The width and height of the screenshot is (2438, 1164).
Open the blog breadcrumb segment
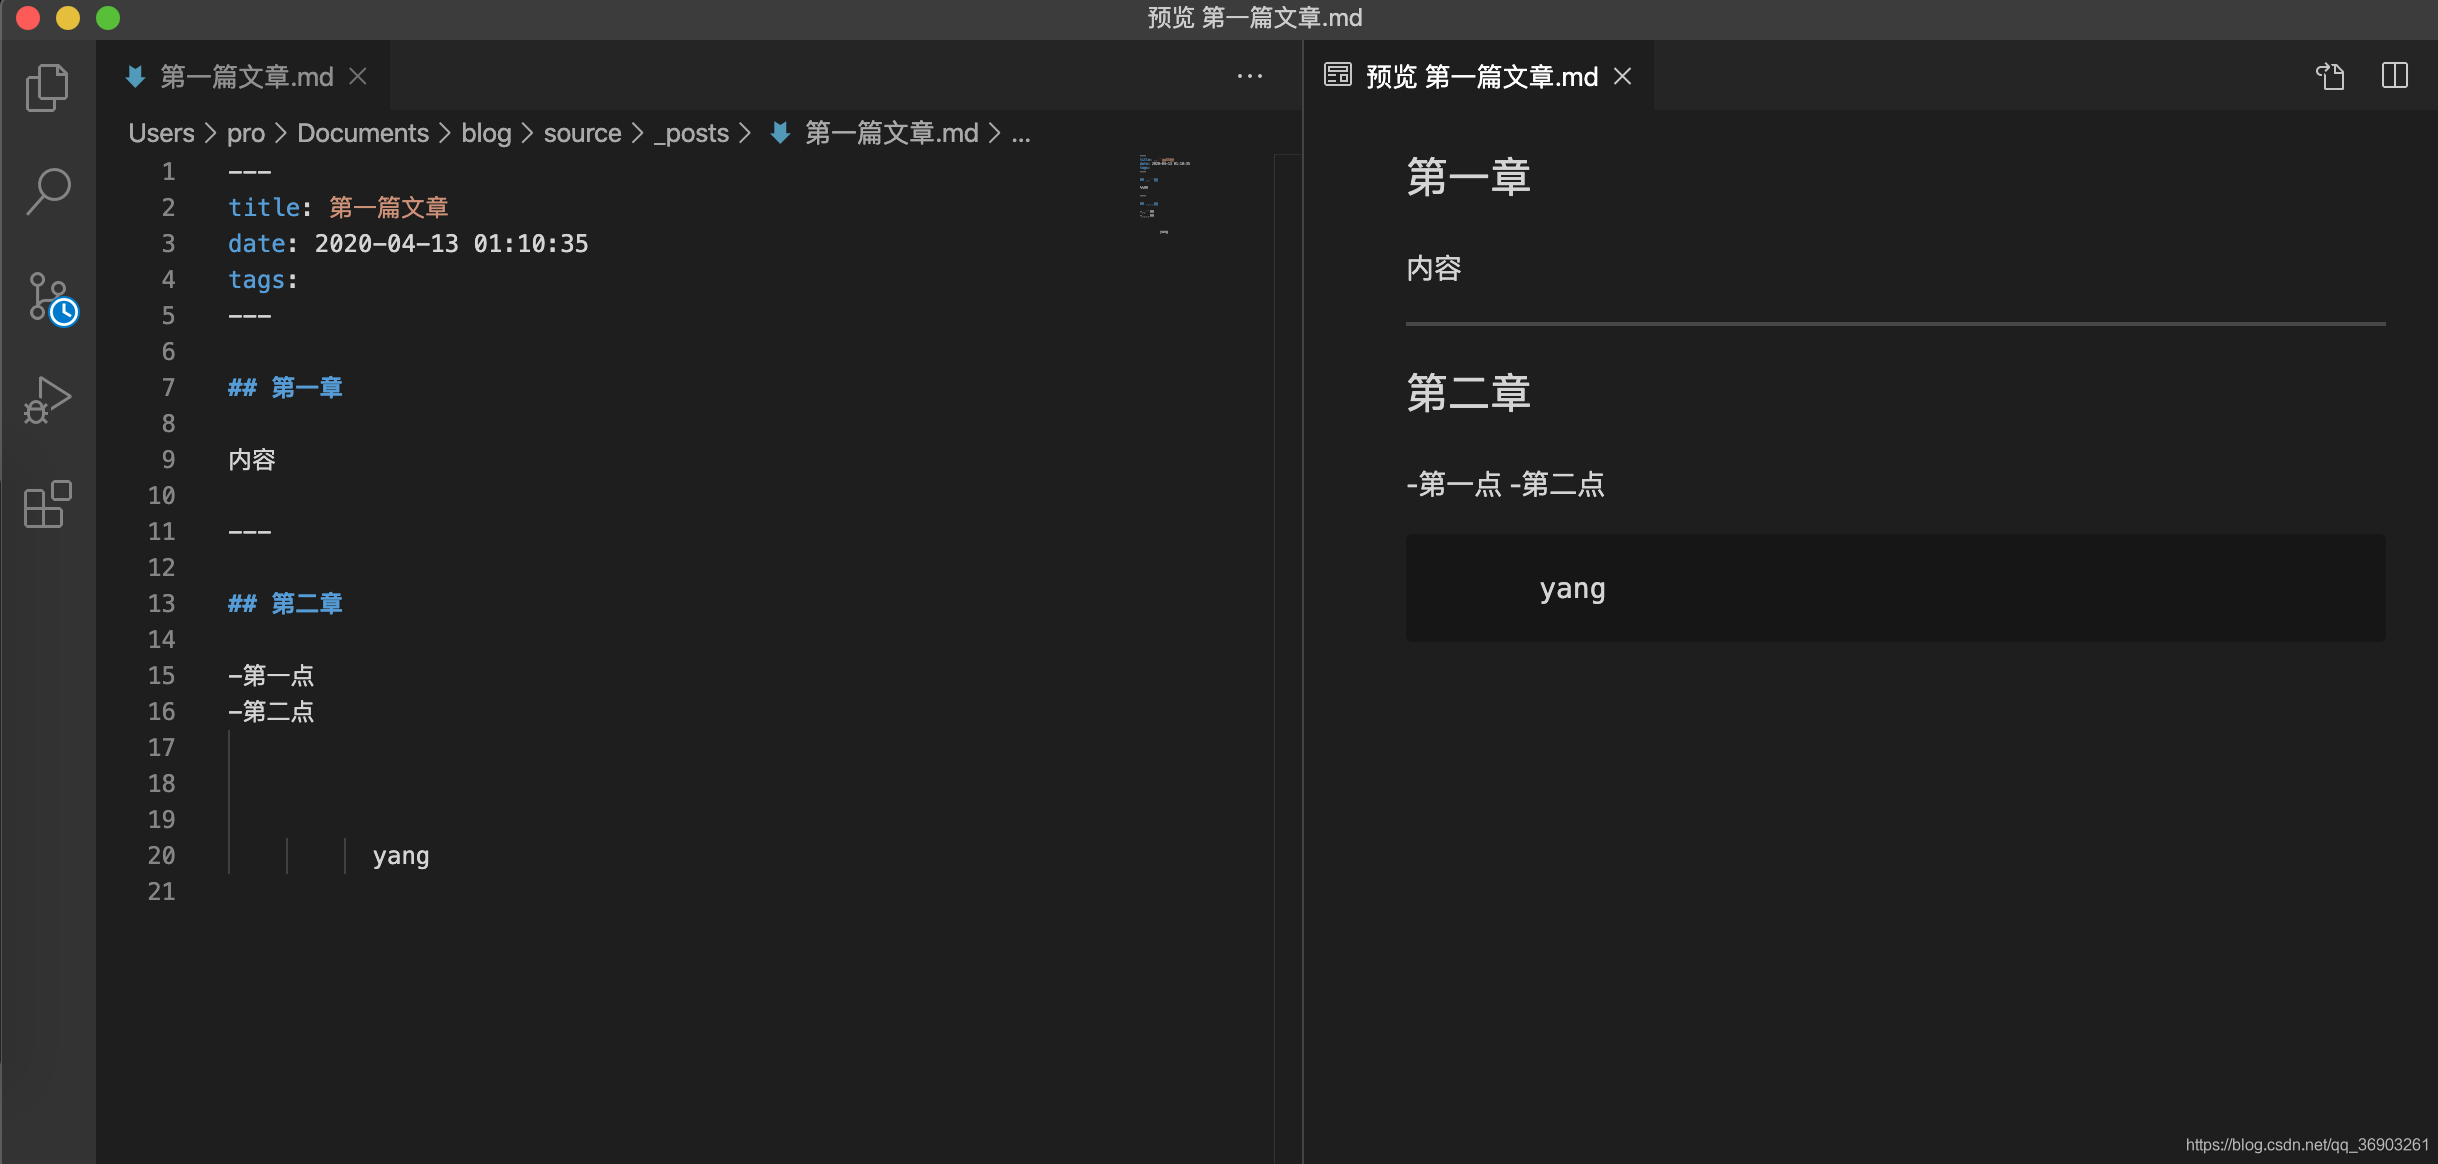coord(486,133)
